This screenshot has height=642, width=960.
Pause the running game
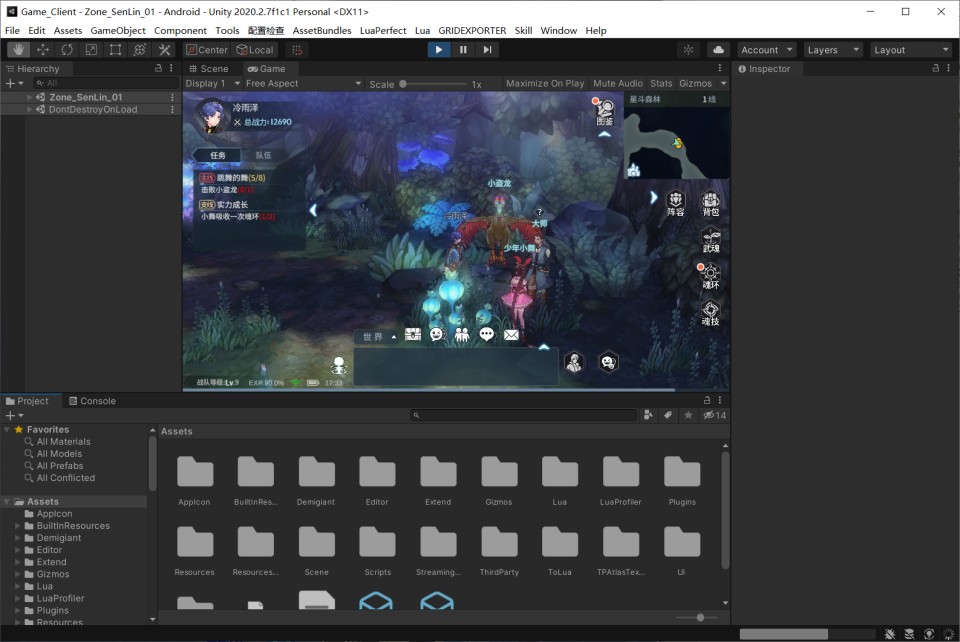(x=463, y=49)
